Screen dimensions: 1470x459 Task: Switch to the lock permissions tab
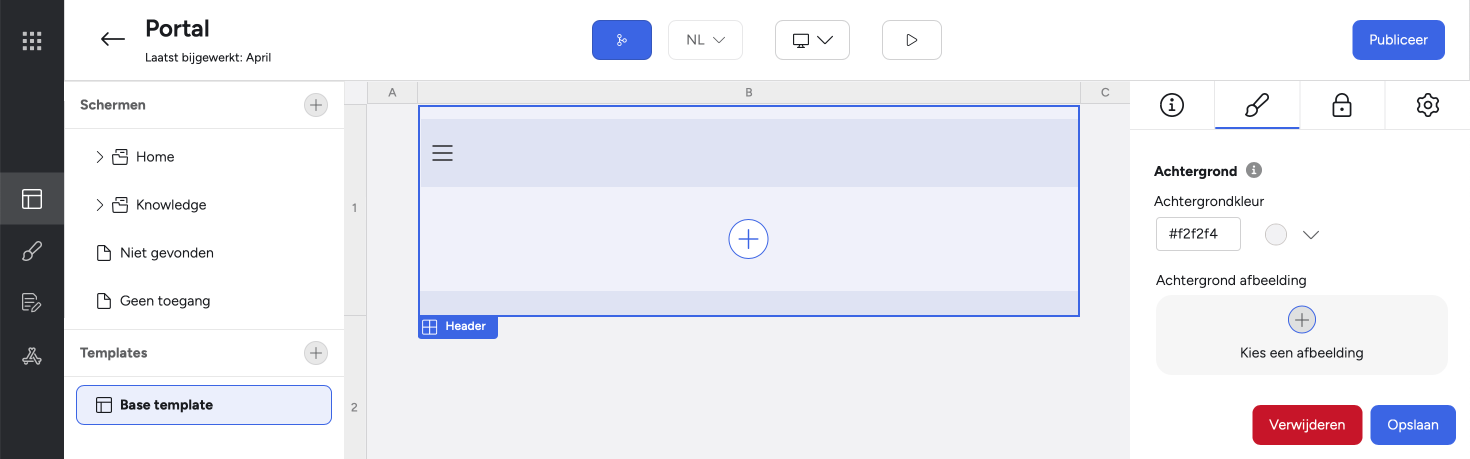click(1342, 105)
